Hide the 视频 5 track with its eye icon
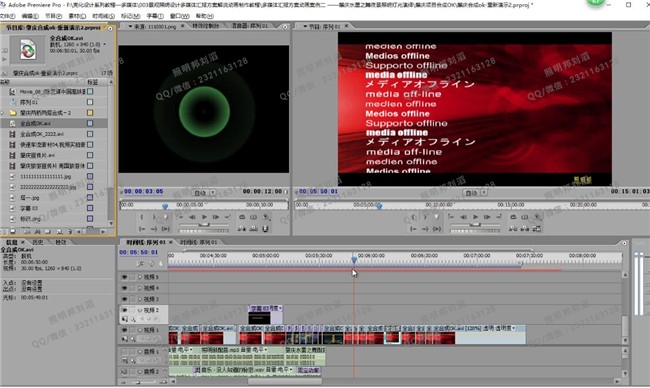The width and height of the screenshot is (650, 388). [124, 277]
